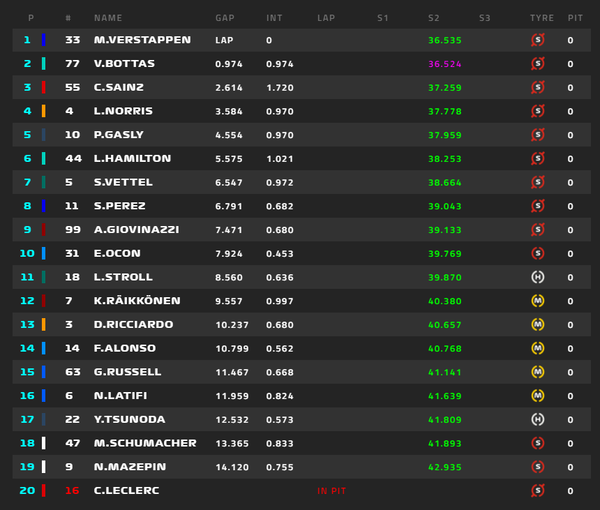Click the GAP column header
The width and height of the screenshot is (600, 510).
point(225,18)
